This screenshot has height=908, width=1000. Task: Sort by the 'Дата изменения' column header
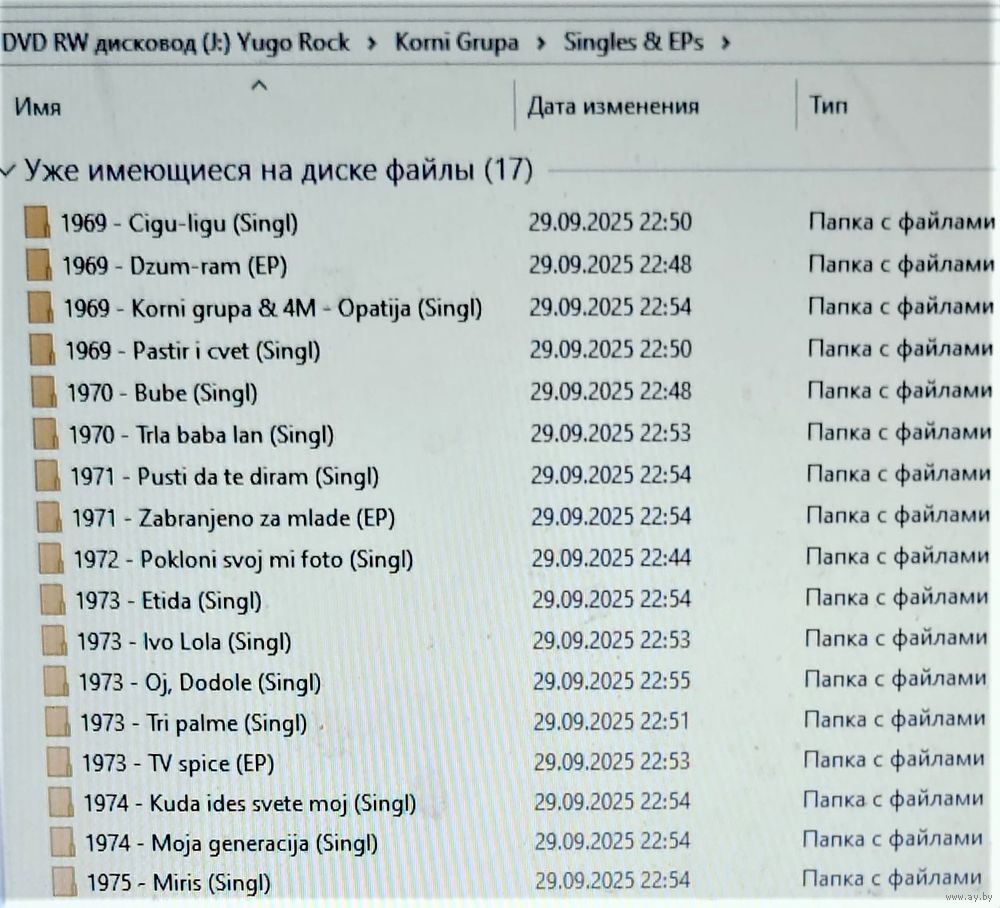point(612,107)
